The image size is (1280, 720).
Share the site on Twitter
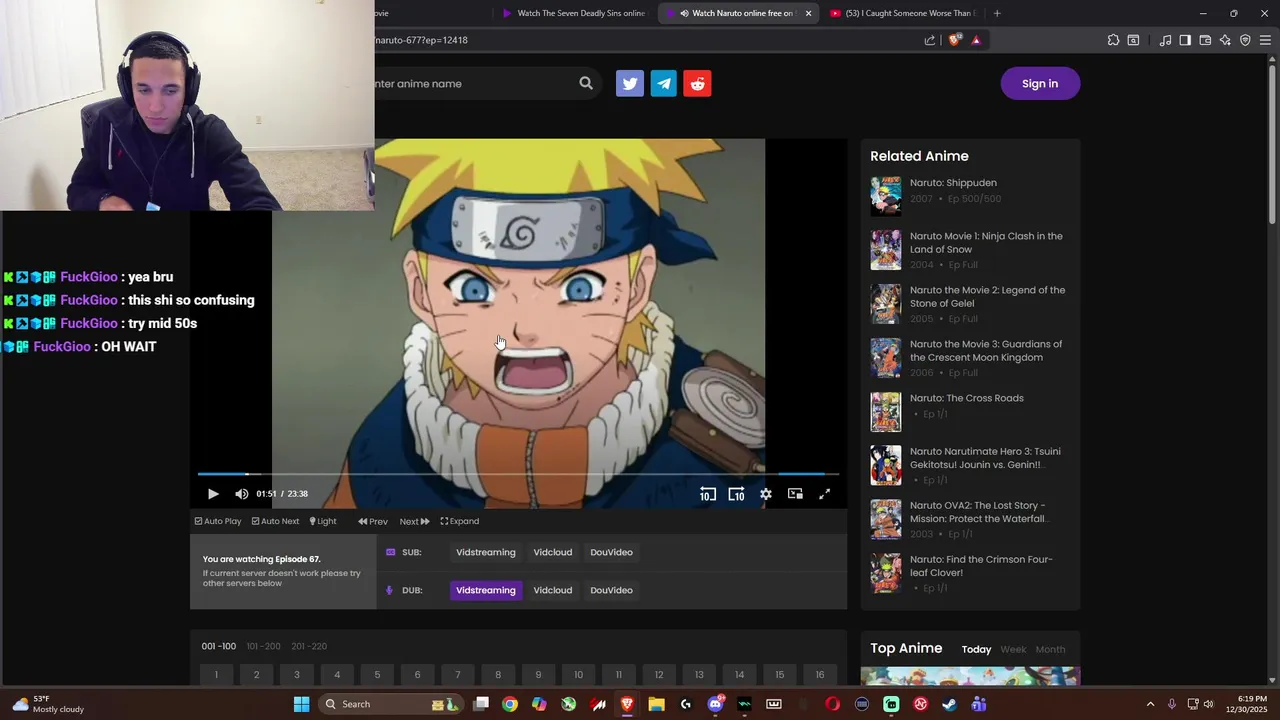[630, 84]
